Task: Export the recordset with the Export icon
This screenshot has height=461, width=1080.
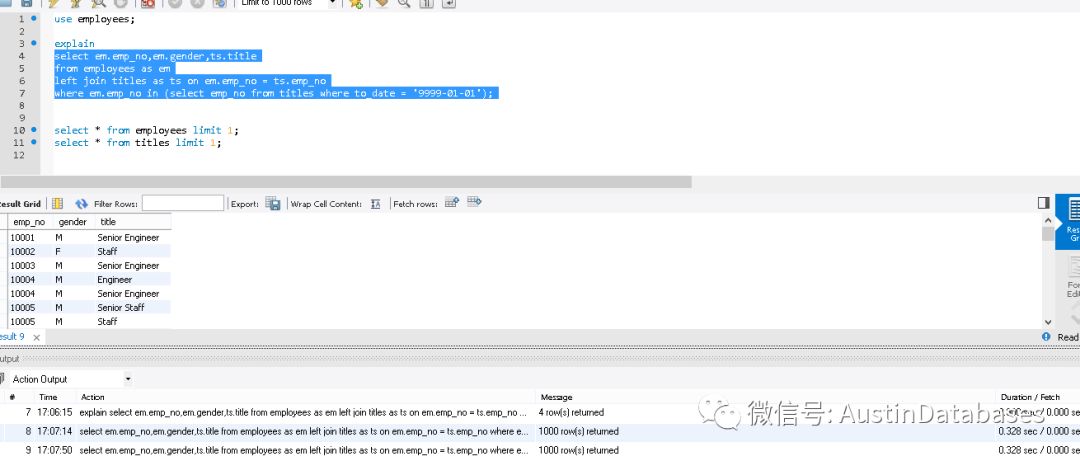Action: coord(273,203)
